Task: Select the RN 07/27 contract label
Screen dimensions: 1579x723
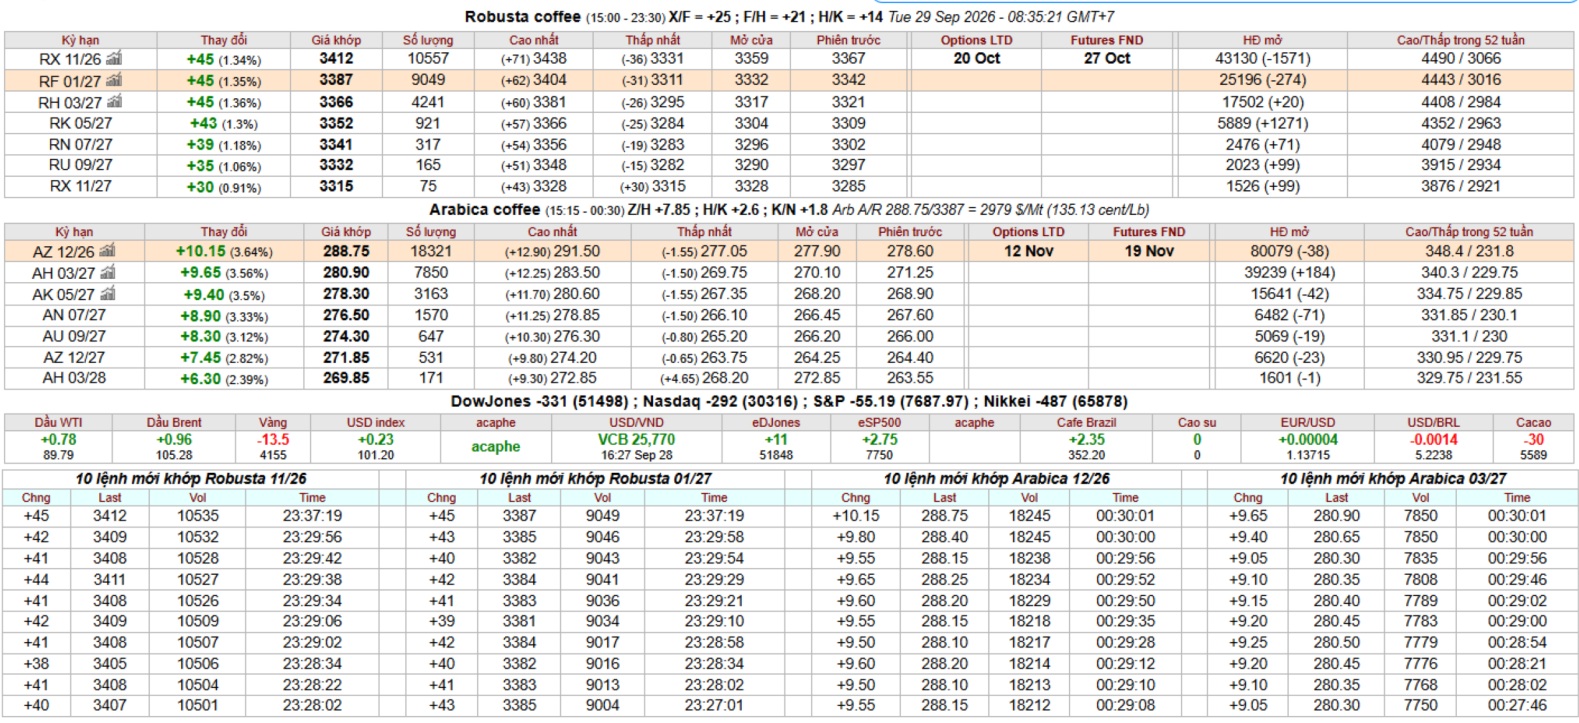Action: [80, 144]
